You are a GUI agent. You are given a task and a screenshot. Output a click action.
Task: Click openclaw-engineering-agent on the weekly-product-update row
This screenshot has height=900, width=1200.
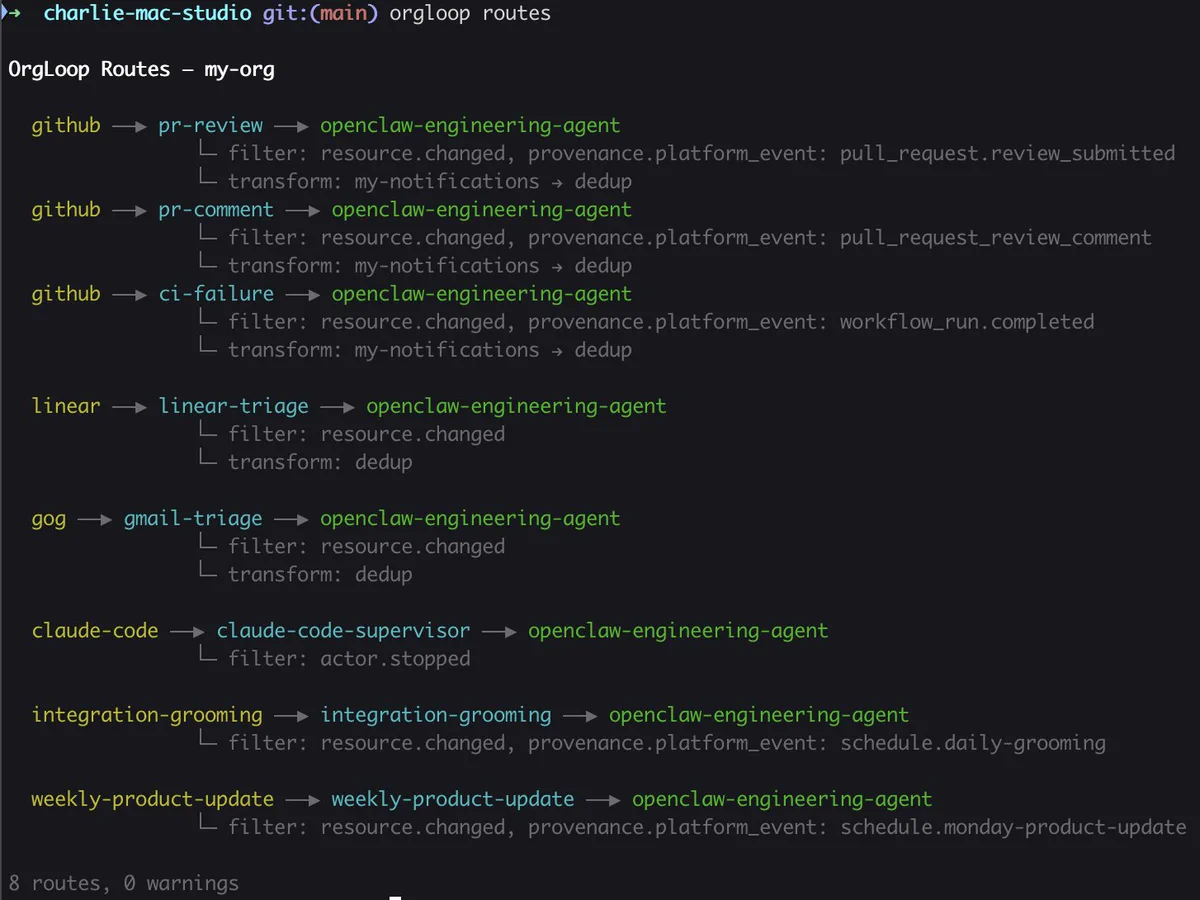pyautogui.click(x=782, y=799)
